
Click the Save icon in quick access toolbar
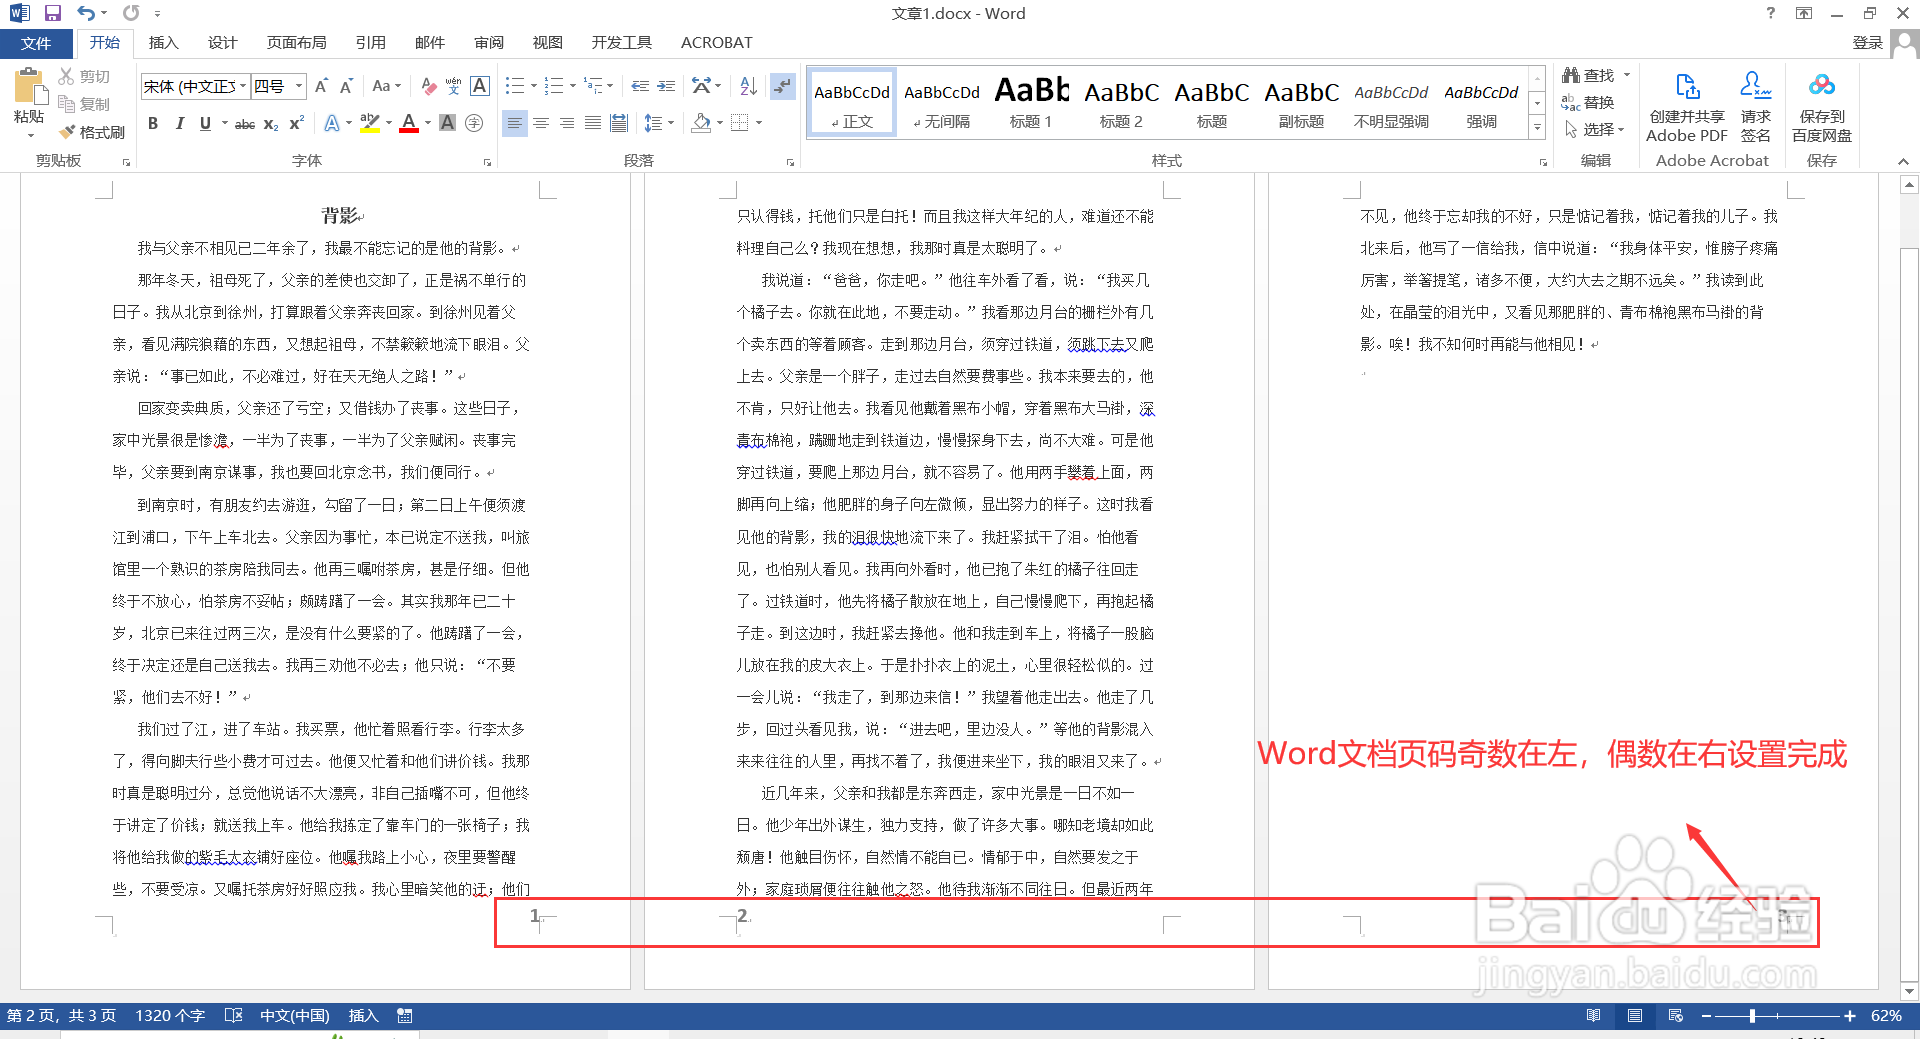pos(53,13)
